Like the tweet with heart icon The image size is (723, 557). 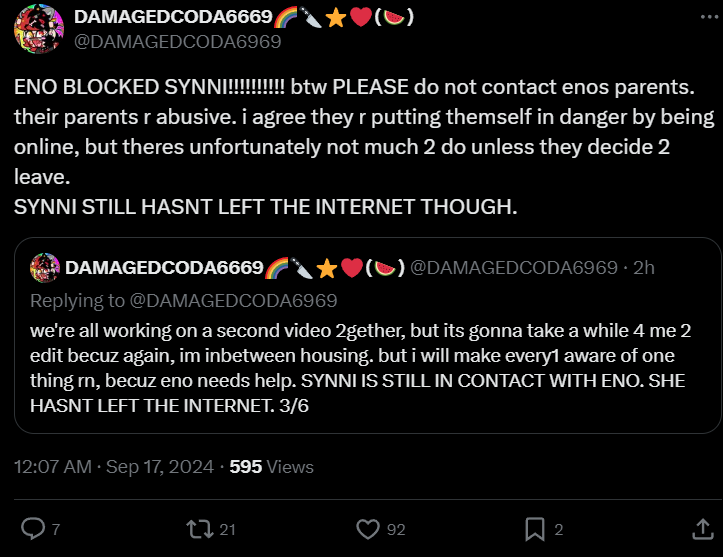(x=368, y=529)
